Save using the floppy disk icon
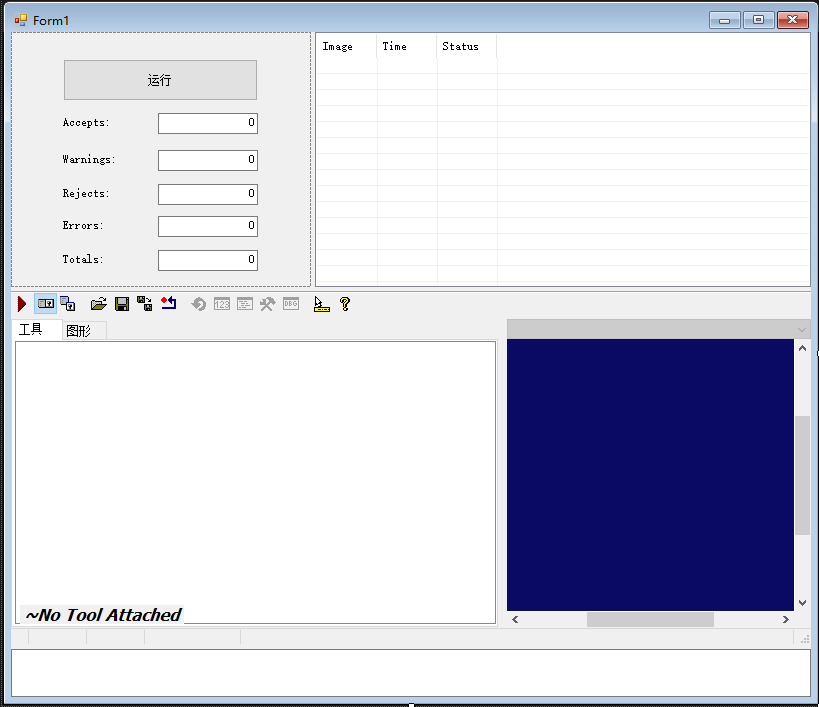Screen dimensions: 819x707 pos(122,304)
